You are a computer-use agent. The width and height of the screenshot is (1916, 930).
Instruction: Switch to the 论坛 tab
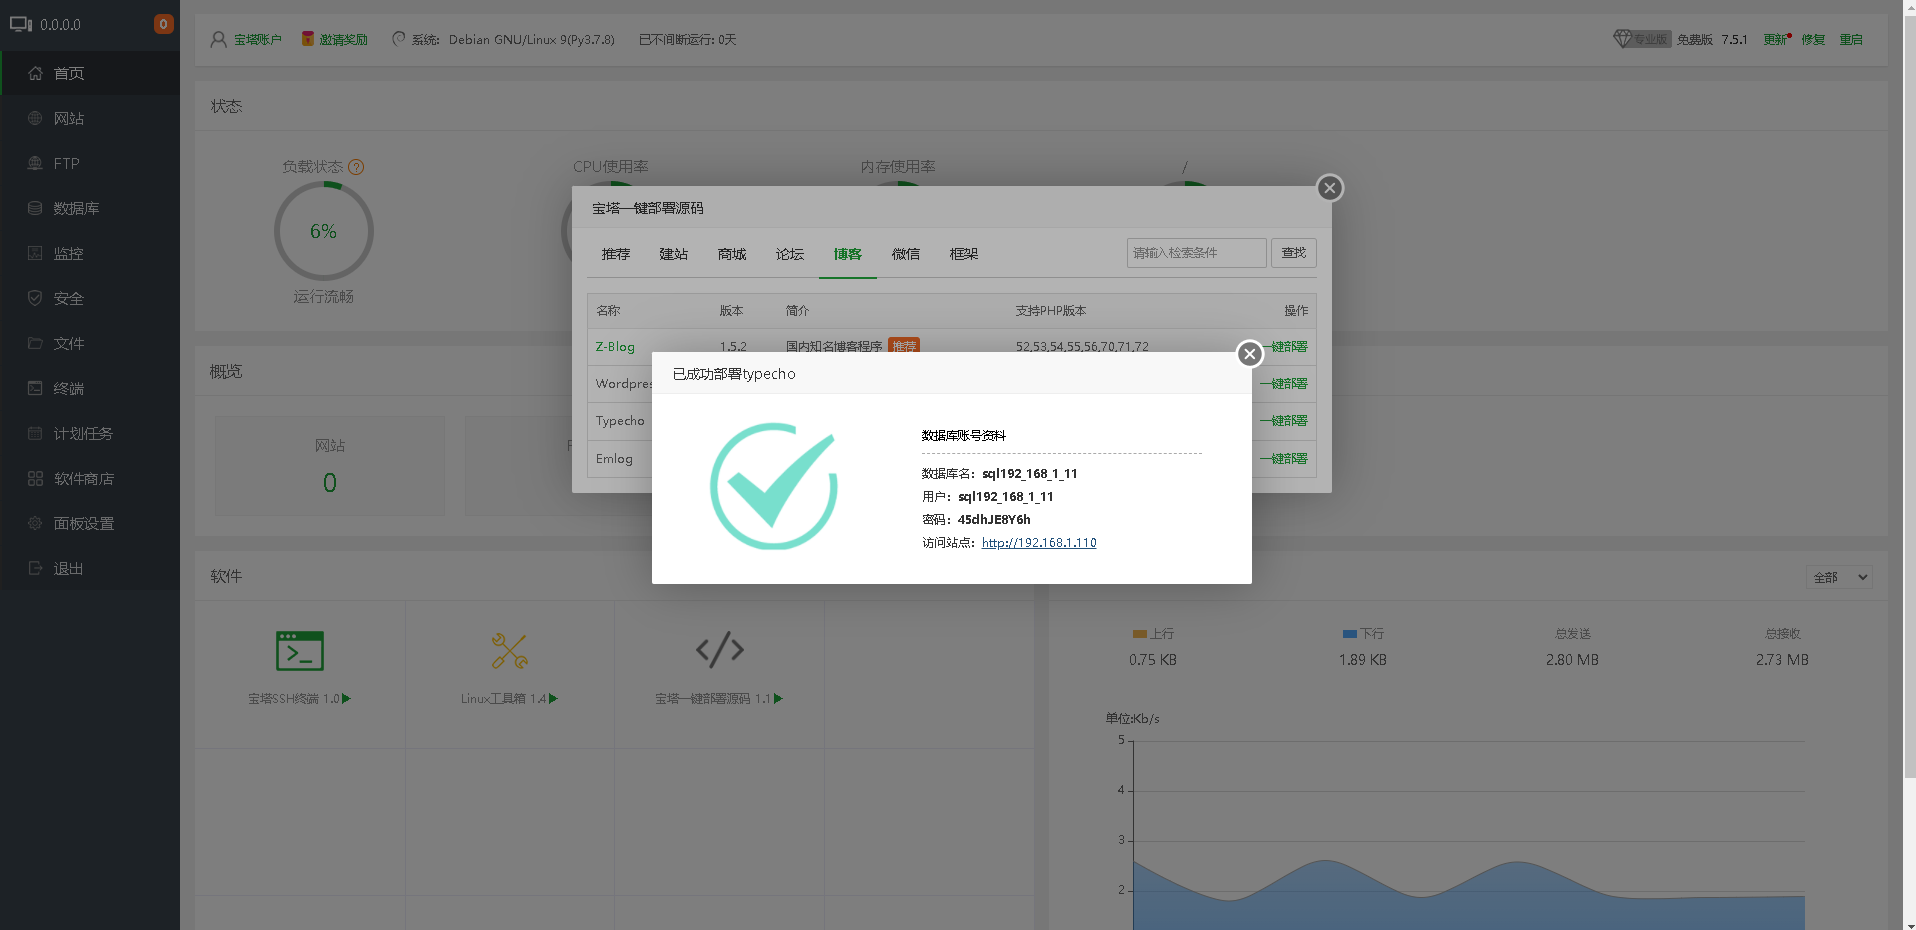(790, 254)
